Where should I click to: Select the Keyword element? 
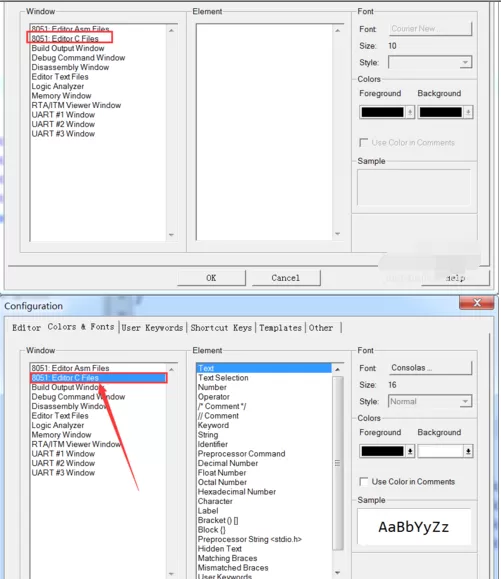click(213, 425)
